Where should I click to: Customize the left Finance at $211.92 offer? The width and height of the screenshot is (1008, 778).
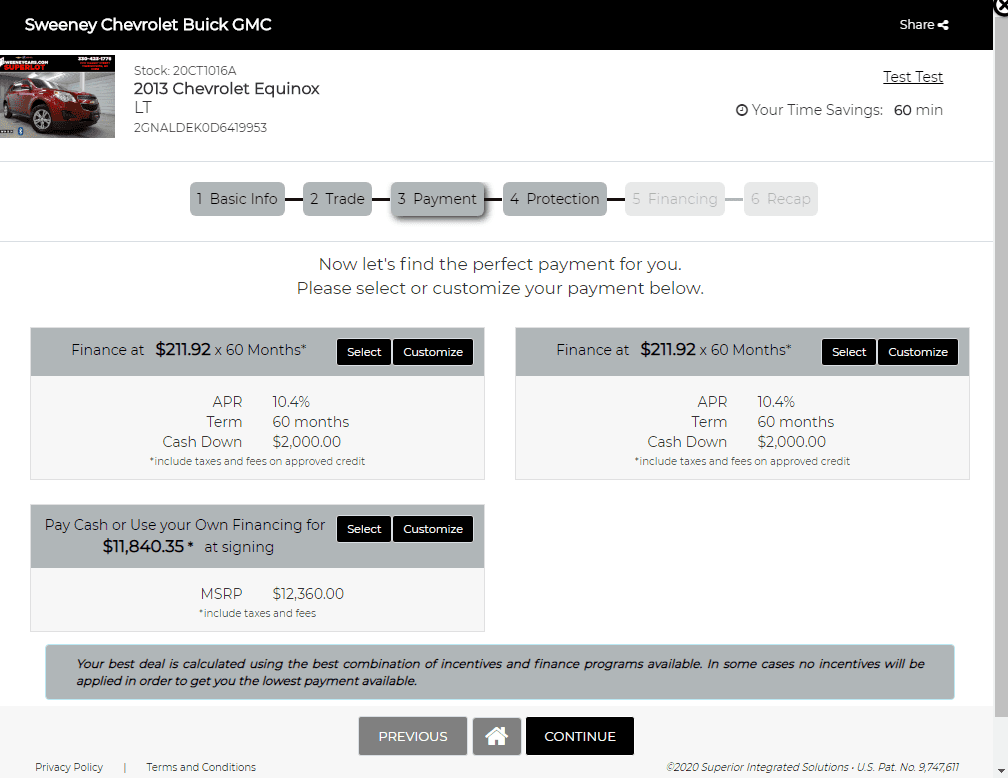[433, 352]
